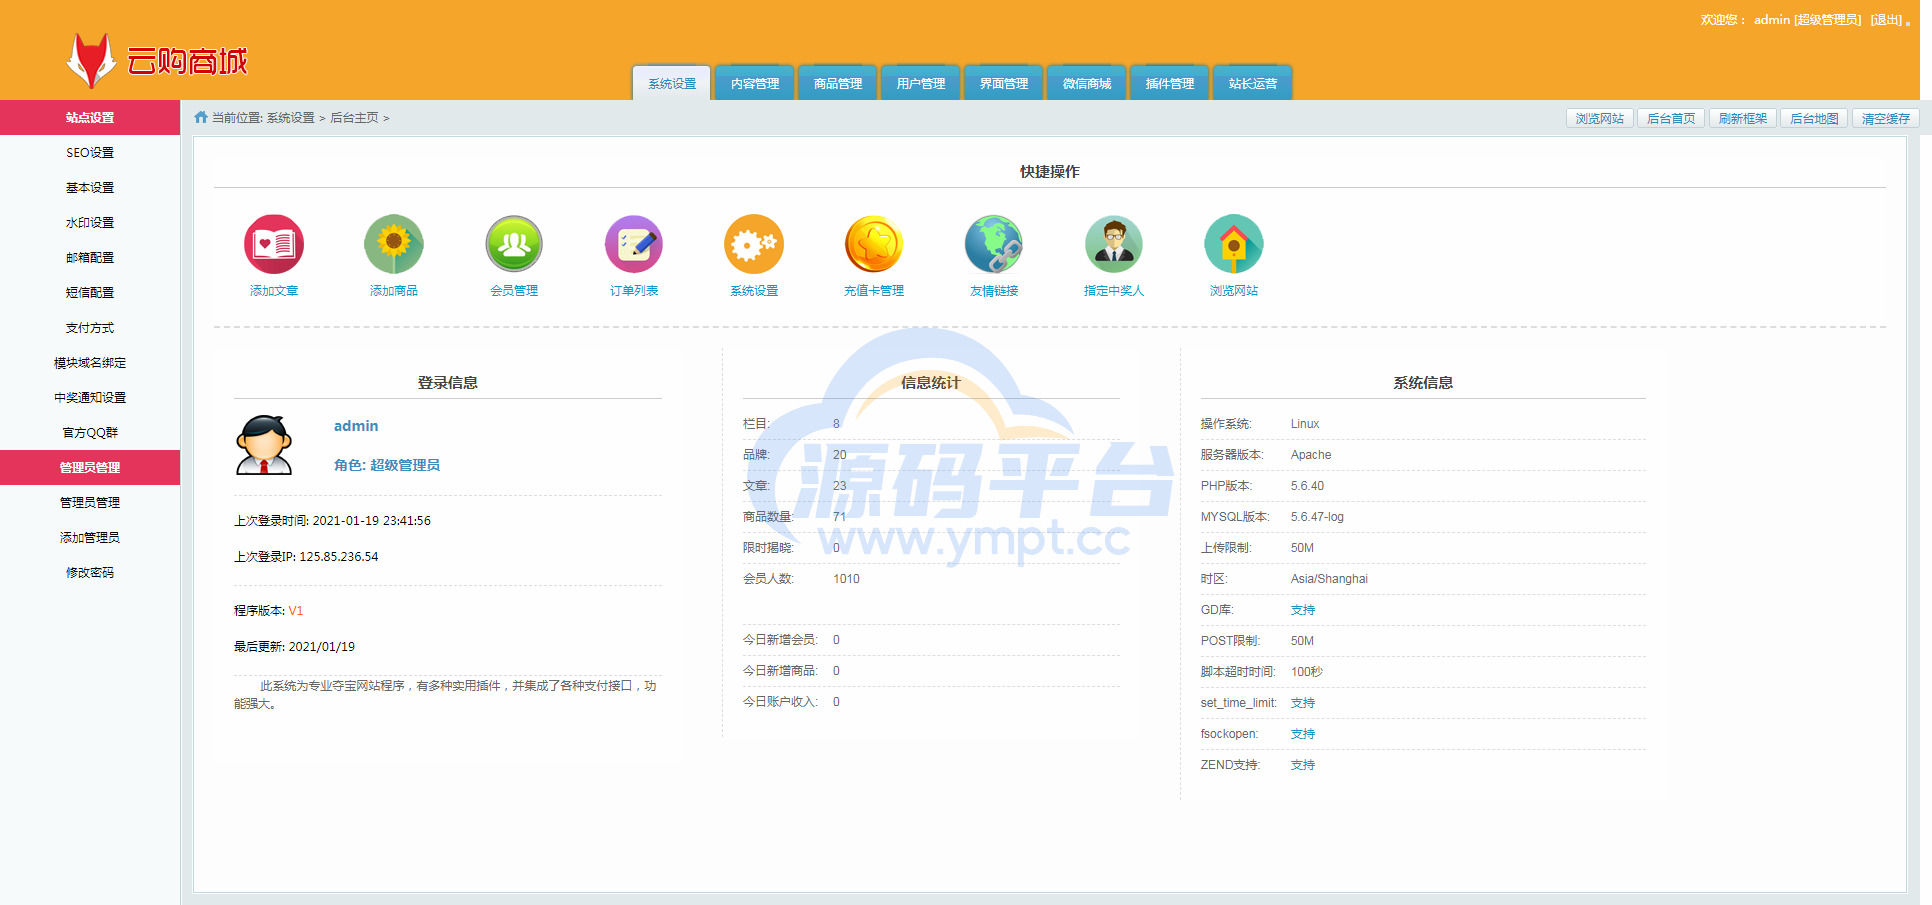Open the 充值卡管理 gold coin icon
This screenshot has width=1932, height=905.
tap(874, 244)
